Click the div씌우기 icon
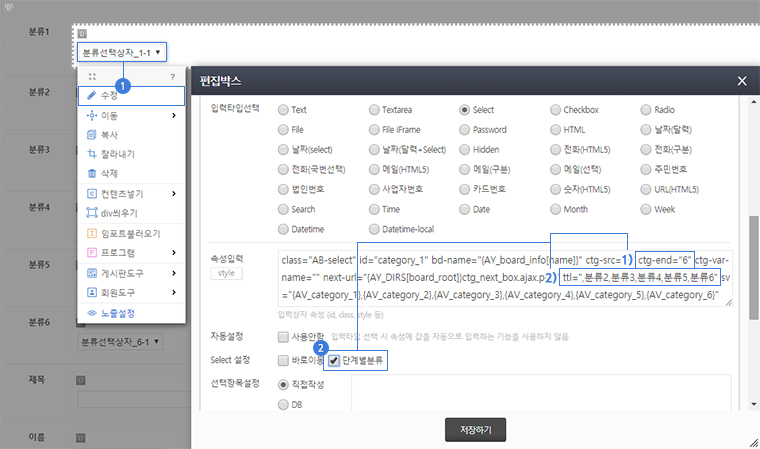This screenshot has height=449, width=760. (x=92, y=212)
